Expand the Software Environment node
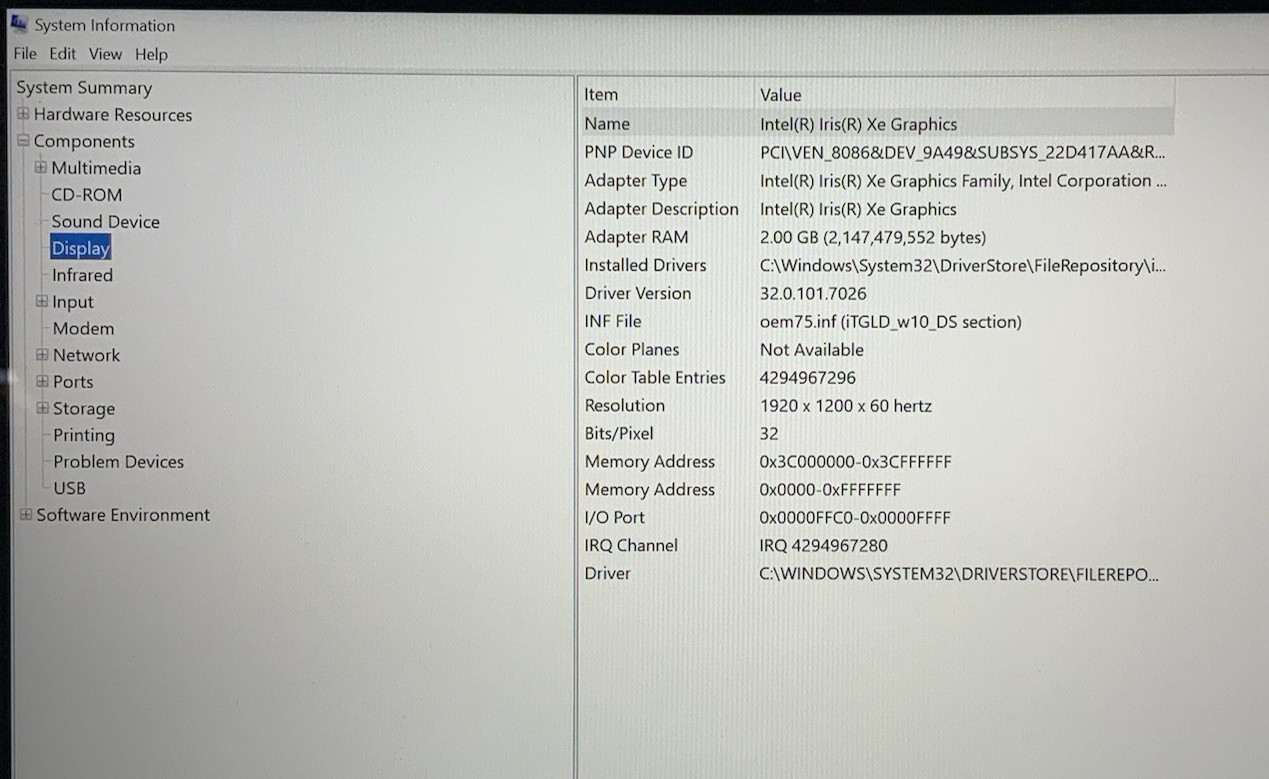1269x779 pixels. [x=26, y=515]
